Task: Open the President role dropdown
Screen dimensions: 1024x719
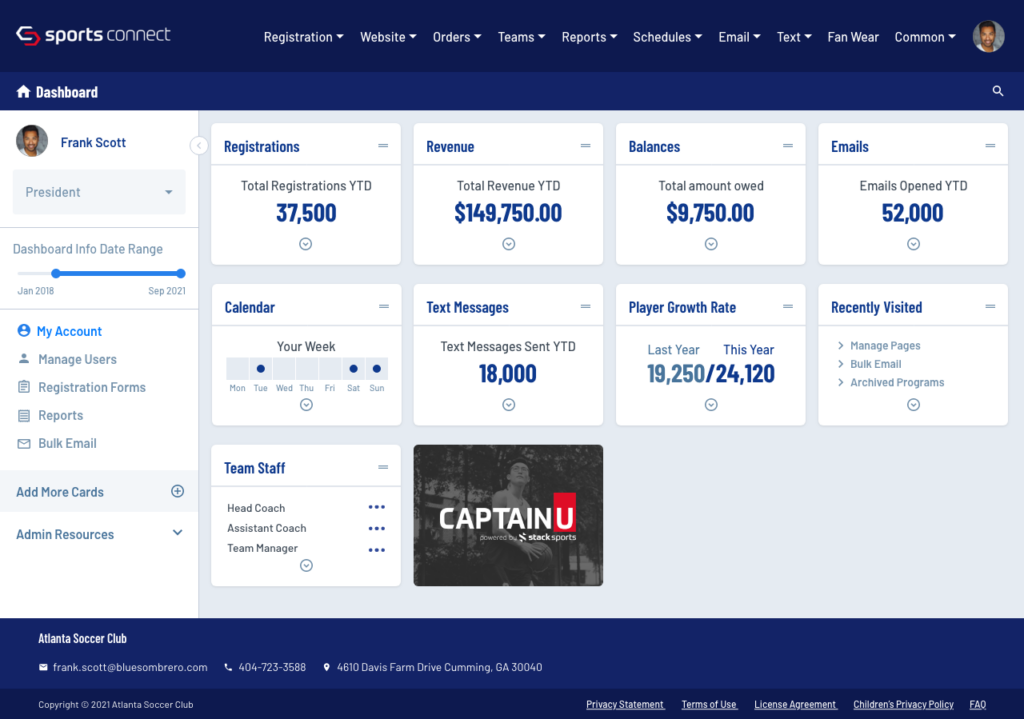Action: click(x=99, y=192)
